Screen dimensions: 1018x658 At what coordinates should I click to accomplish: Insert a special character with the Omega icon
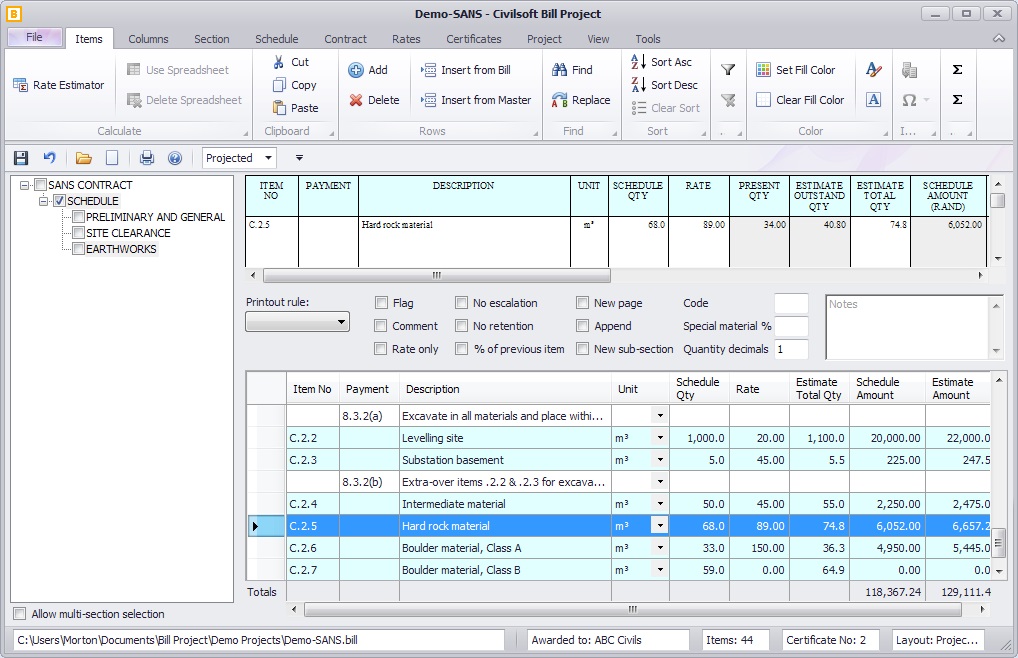point(910,100)
